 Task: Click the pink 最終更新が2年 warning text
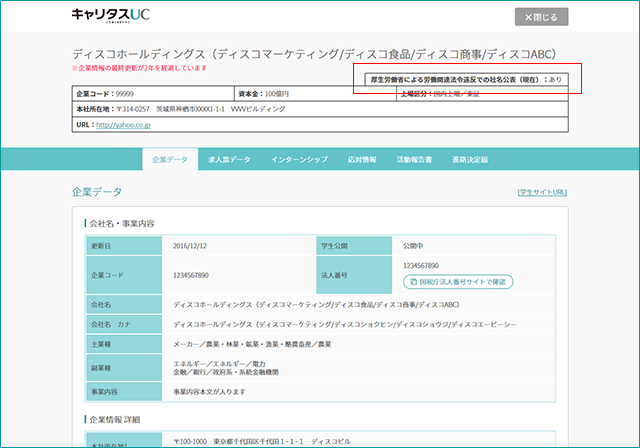click(139, 68)
